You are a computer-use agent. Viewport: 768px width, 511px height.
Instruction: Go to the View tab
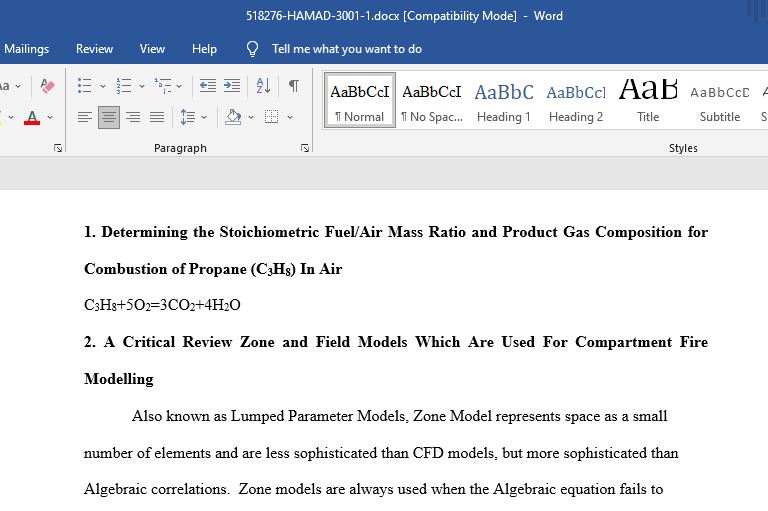(152, 49)
